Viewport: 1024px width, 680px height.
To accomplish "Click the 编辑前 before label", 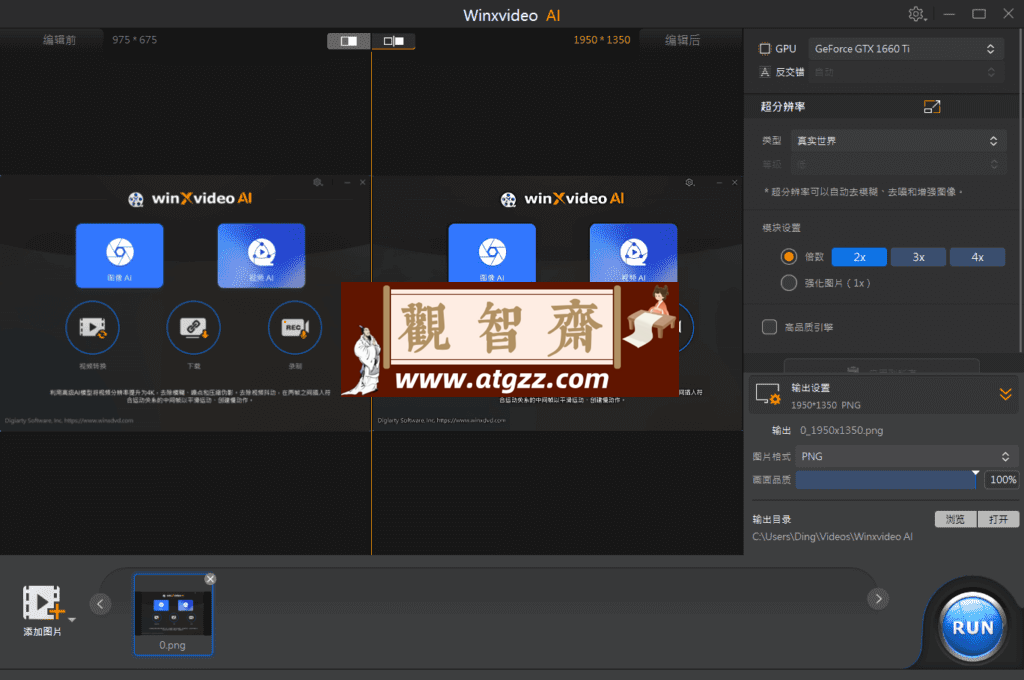I will click(x=59, y=40).
